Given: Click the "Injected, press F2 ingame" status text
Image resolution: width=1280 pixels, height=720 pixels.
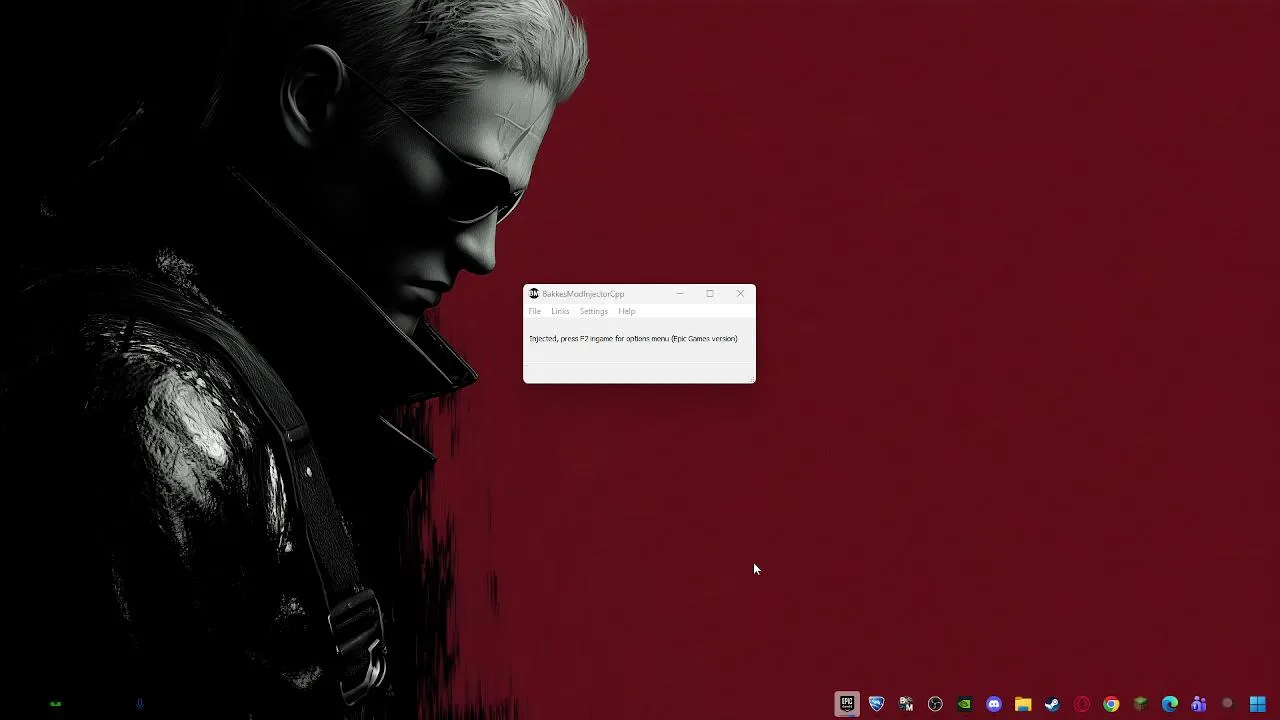Looking at the screenshot, I should click(633, 339).
